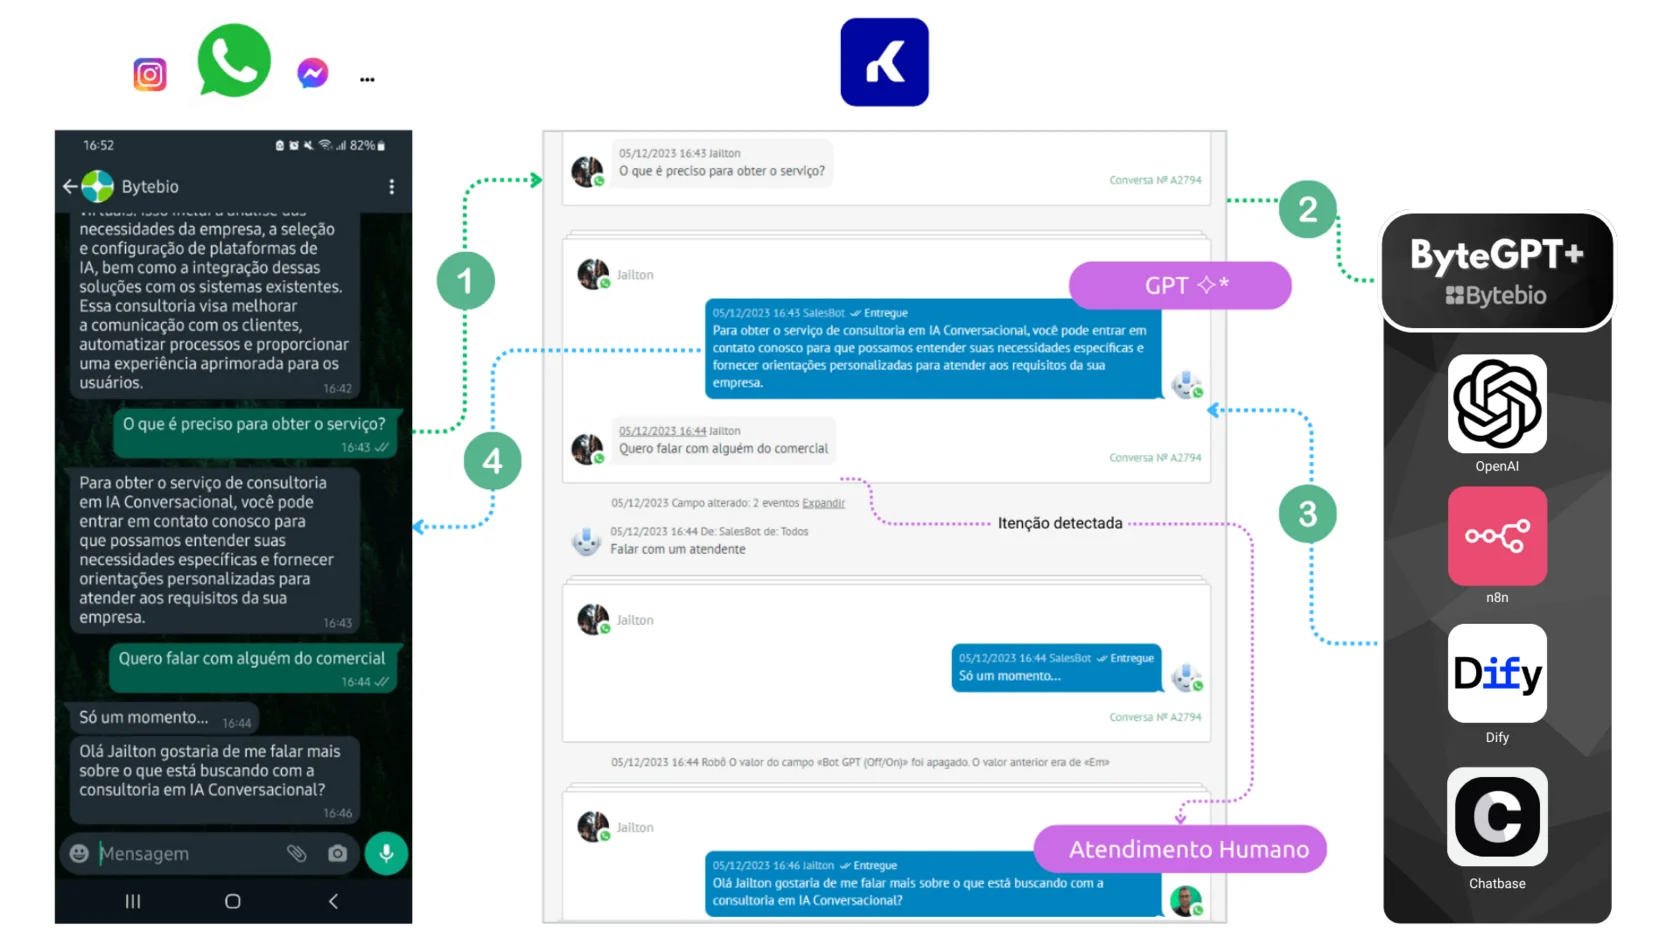Click the Atendimento Humano label
1680x945 pixels.
click(x=1180, y=849)
